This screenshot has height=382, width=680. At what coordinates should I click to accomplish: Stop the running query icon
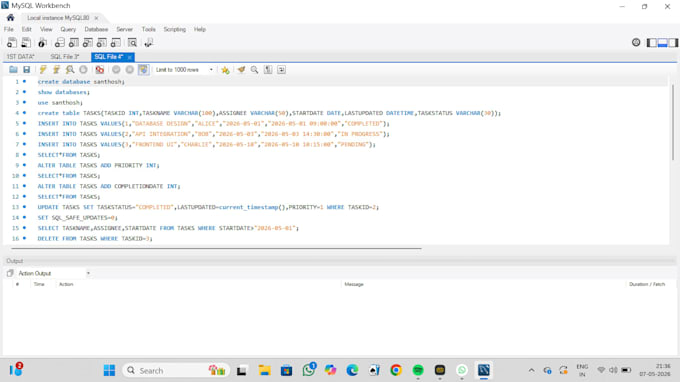click(x=83, y=69)
